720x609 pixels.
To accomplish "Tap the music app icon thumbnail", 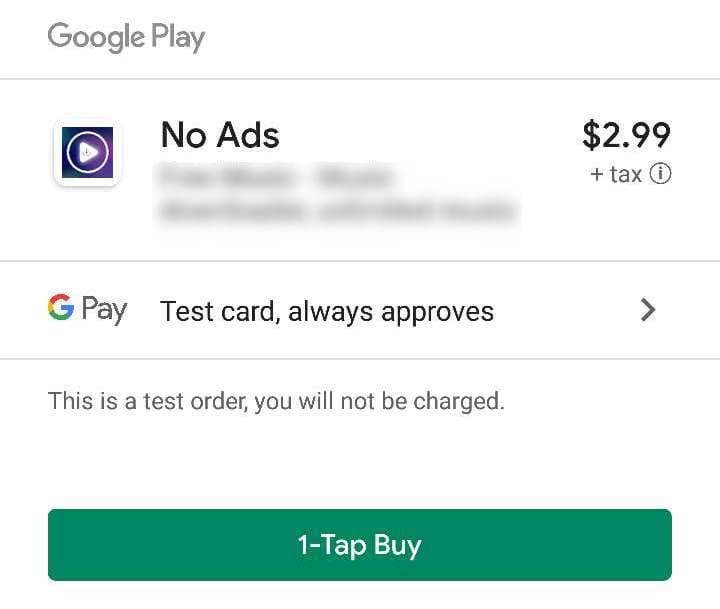I will pos(87,152).
